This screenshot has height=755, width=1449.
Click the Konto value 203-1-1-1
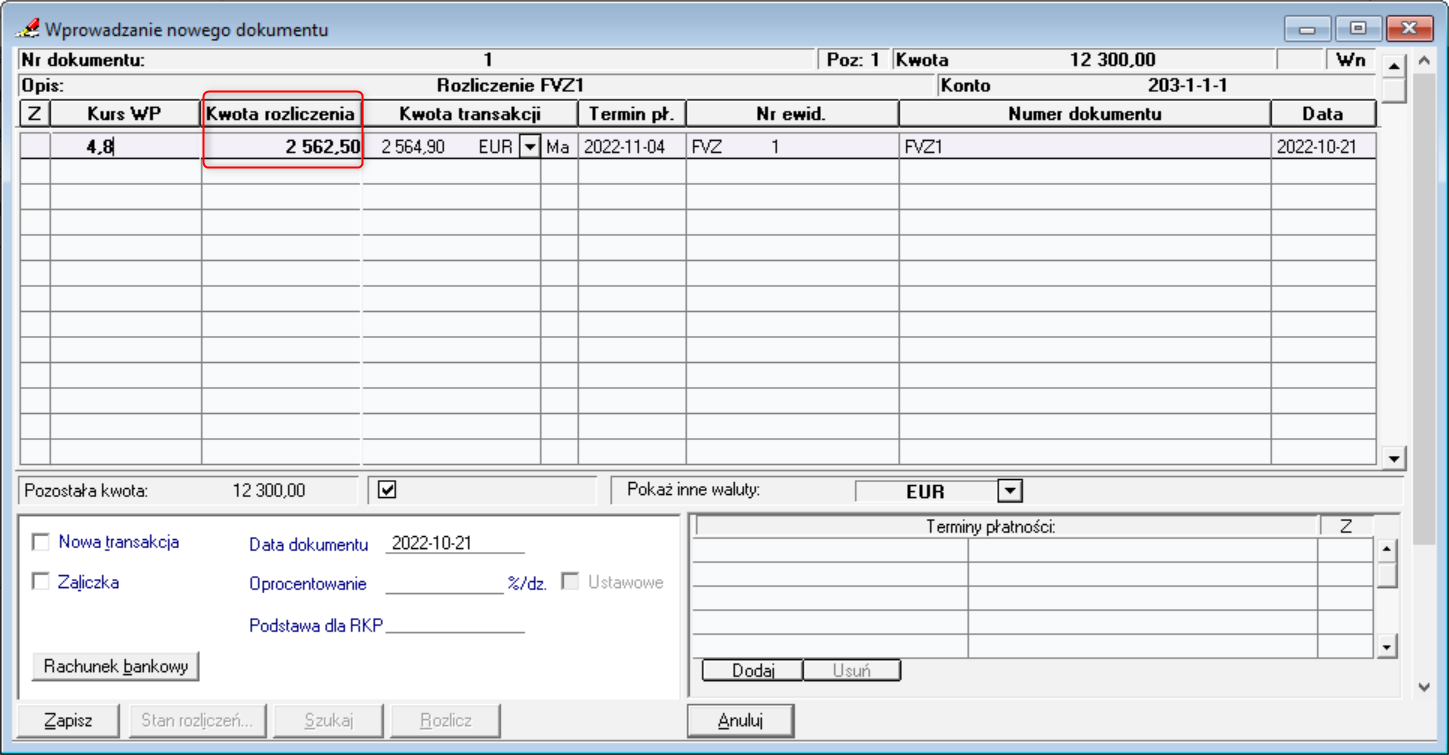click(1187, 86)
